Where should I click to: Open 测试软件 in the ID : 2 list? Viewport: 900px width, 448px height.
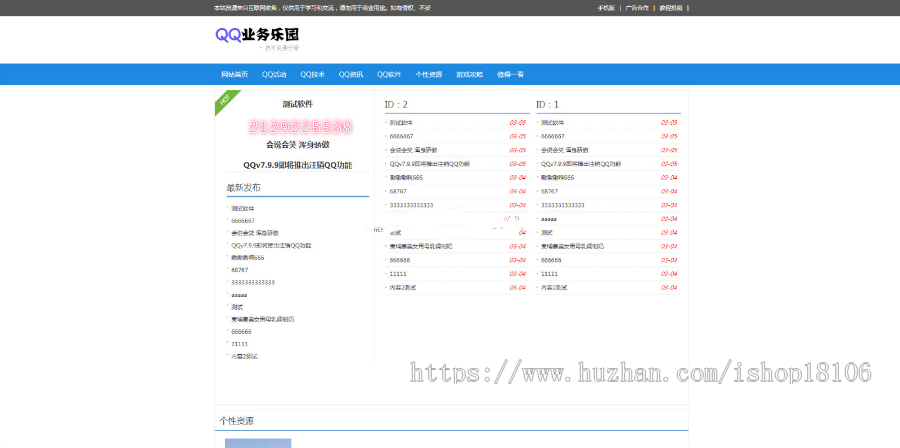401,123
